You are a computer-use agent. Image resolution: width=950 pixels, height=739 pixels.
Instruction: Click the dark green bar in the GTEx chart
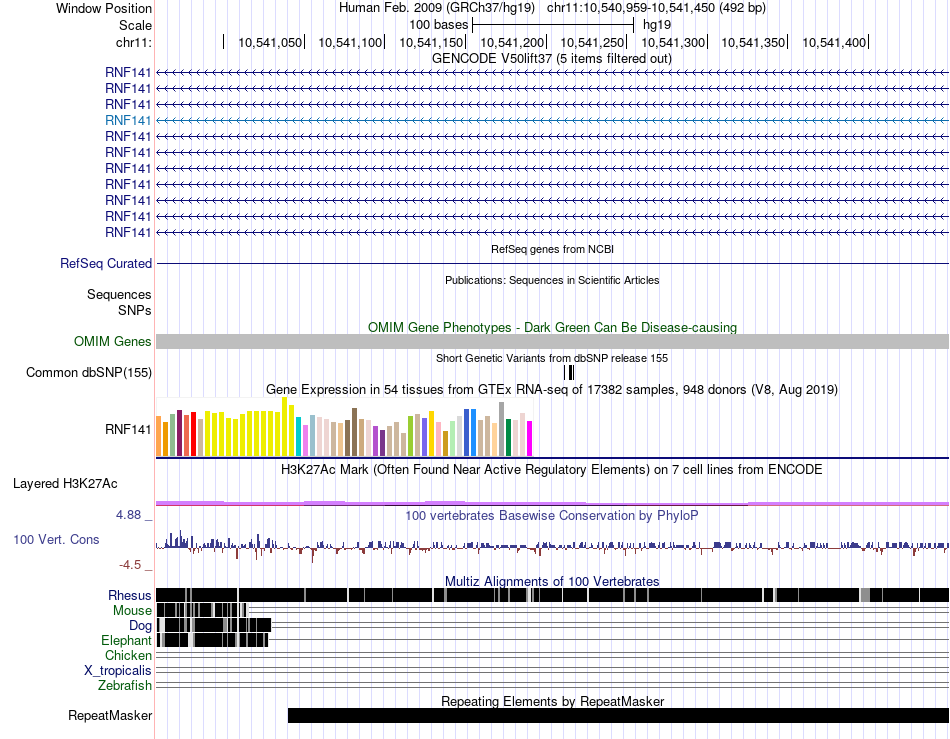pos(508,437)
